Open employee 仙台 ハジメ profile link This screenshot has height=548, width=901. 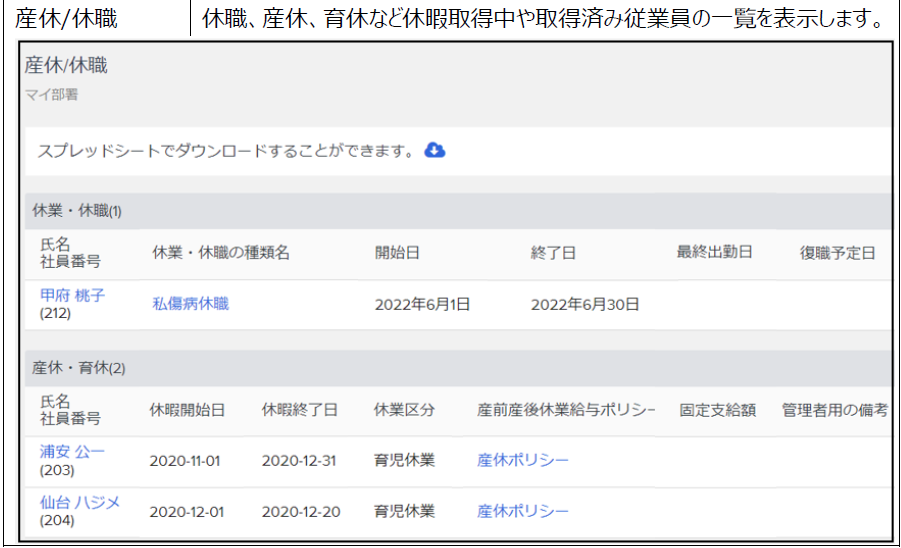tap(80, 502)
